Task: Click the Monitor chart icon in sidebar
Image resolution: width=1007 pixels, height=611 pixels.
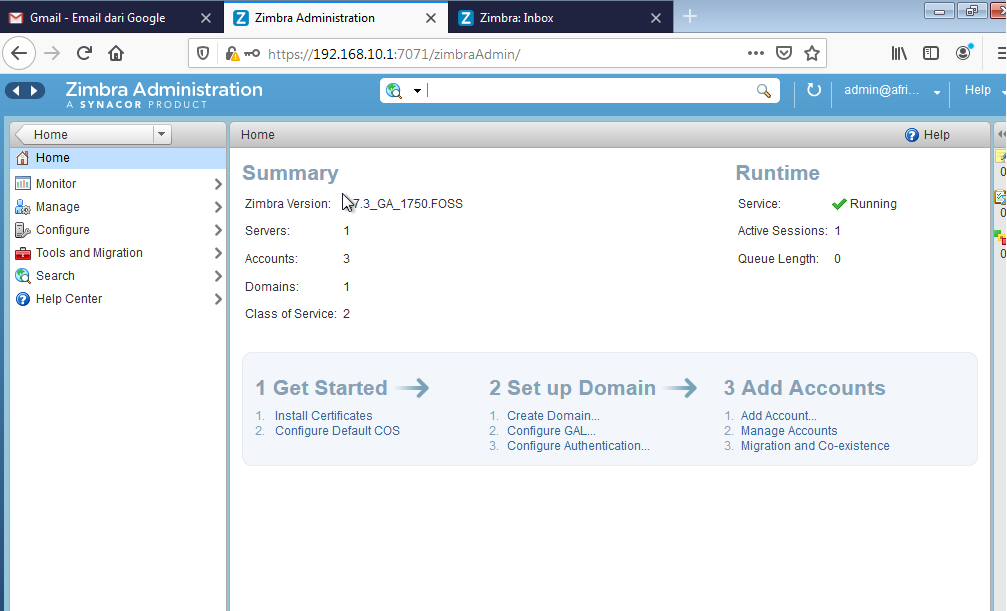Action: click(22, 184)
